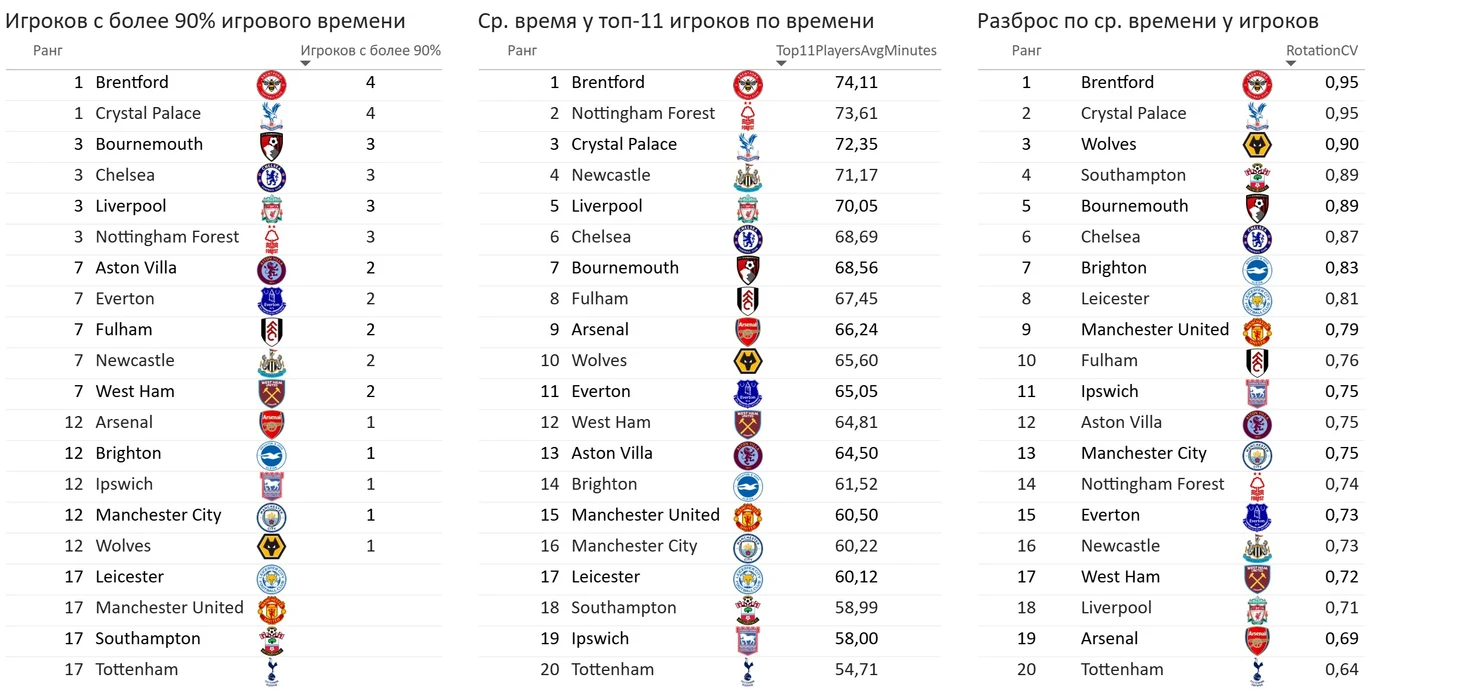Sort by Ранг column in left table
The height and width of the screenshot is (699, 1460).
(48, 50)
